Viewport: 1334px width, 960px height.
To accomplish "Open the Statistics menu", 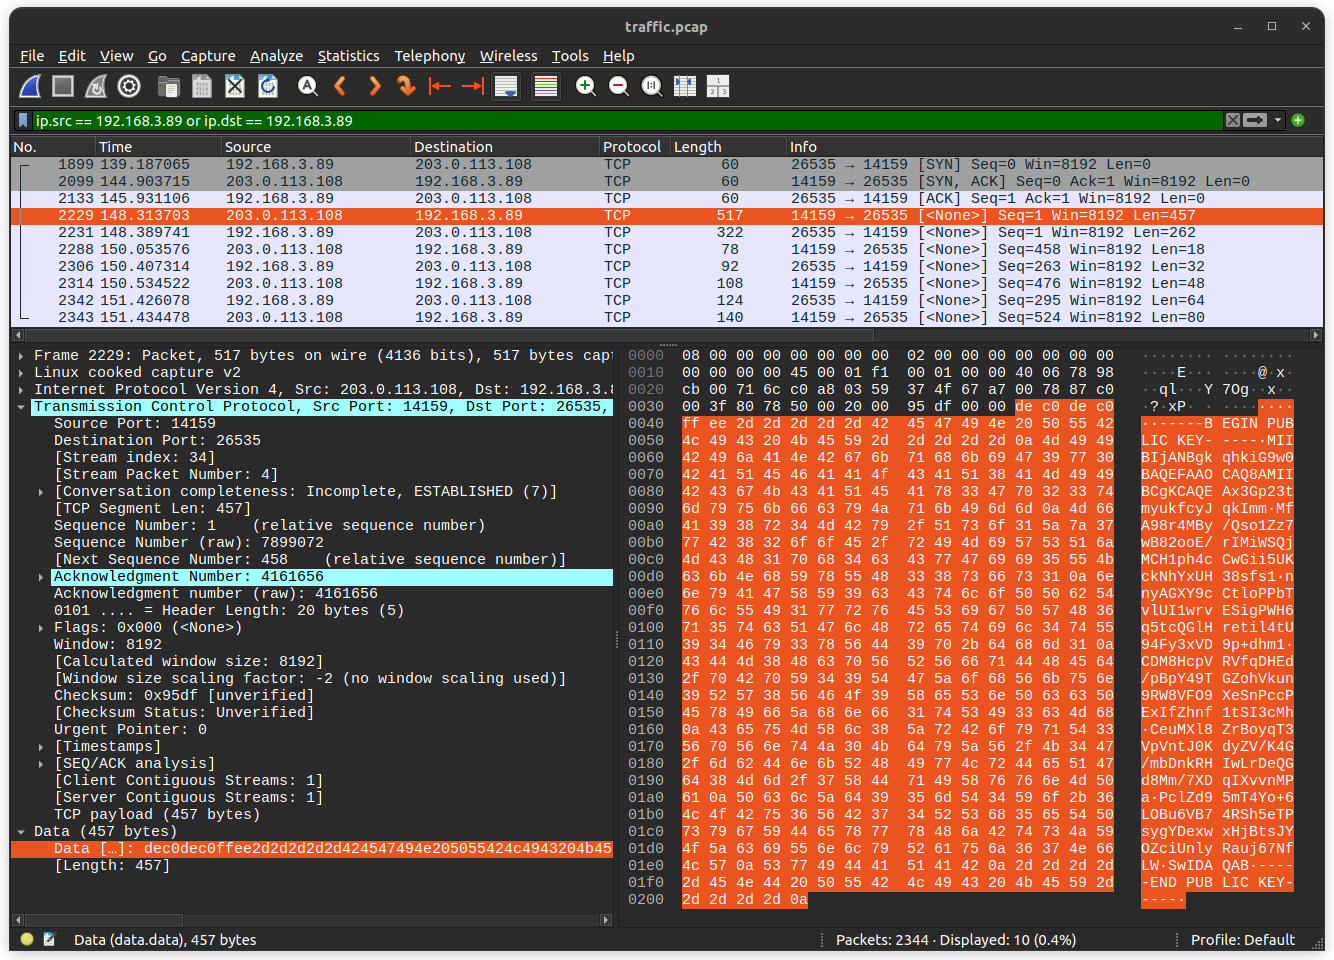I will pyautogui.click(x=348, y=56).
